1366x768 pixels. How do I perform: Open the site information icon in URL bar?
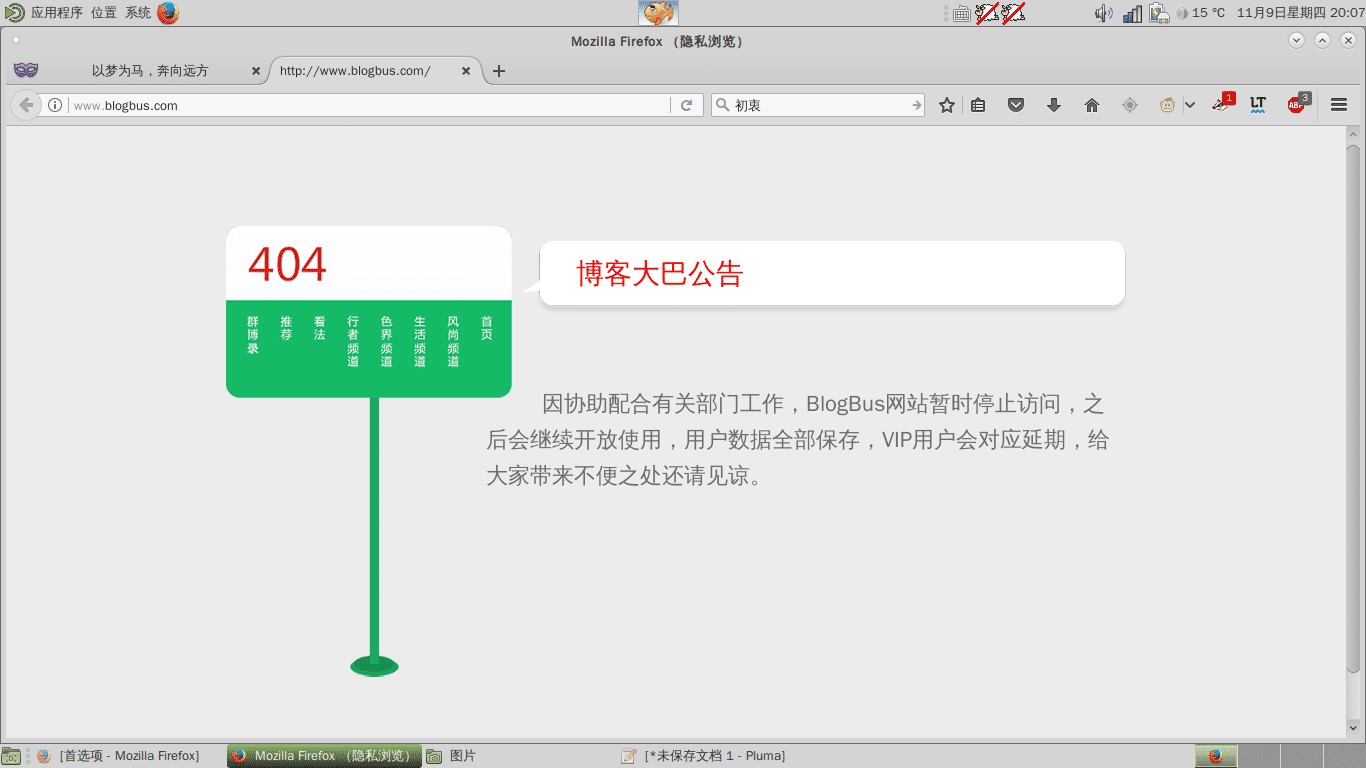coord(55,105)
